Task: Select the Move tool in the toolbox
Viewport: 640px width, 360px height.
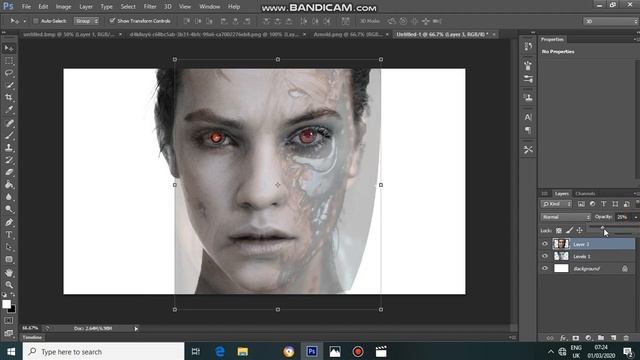Action: [x=9, y=48]
